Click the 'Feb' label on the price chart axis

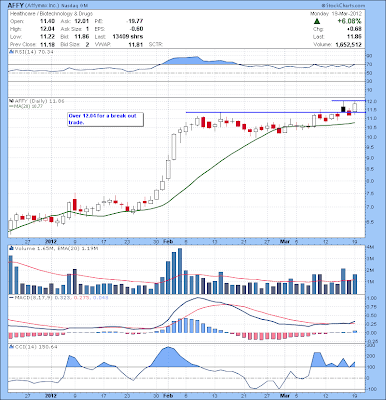[x=168, y=241]
